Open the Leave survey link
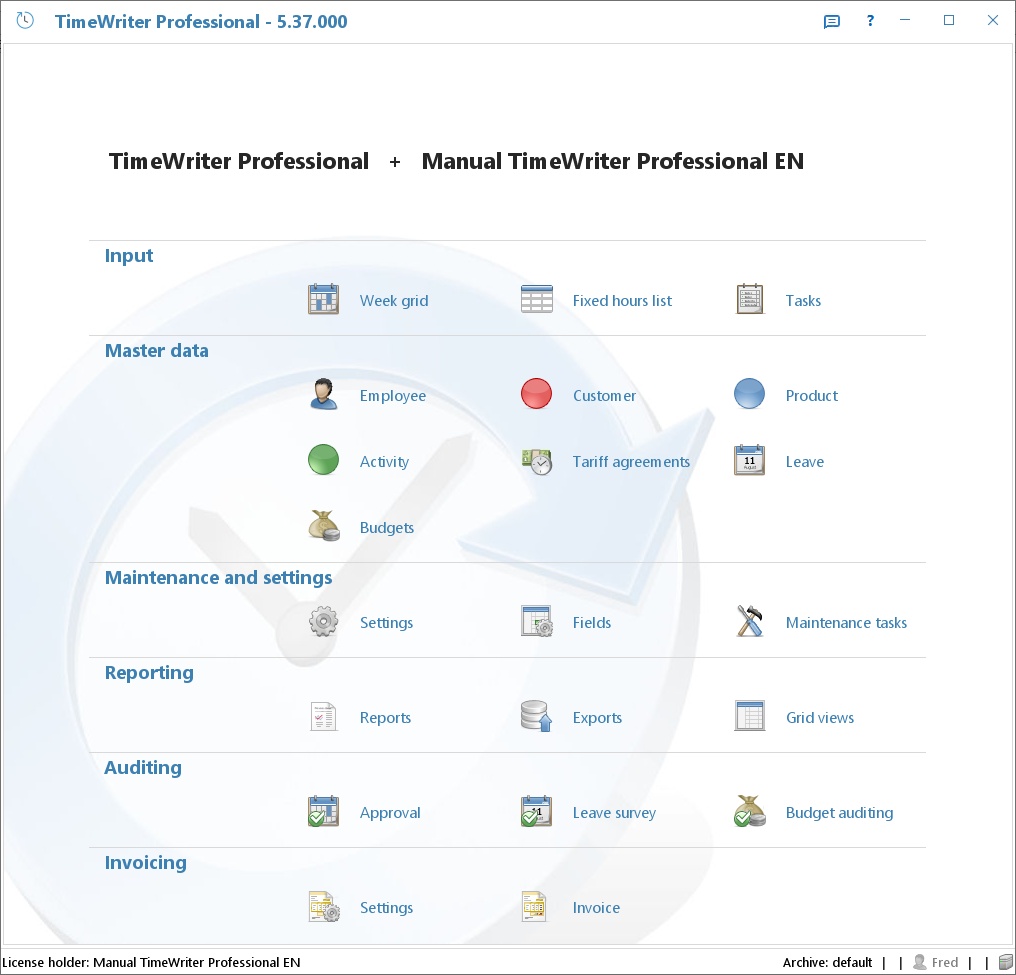 (614, 813)
